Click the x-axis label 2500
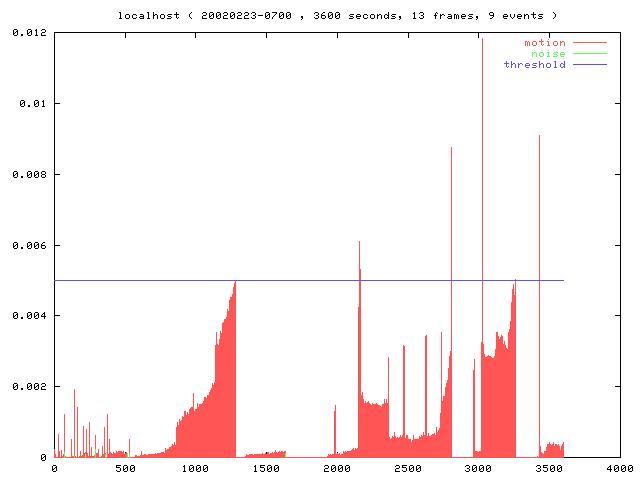This screenshot has height=480, width=640. (x=407, y=468)
